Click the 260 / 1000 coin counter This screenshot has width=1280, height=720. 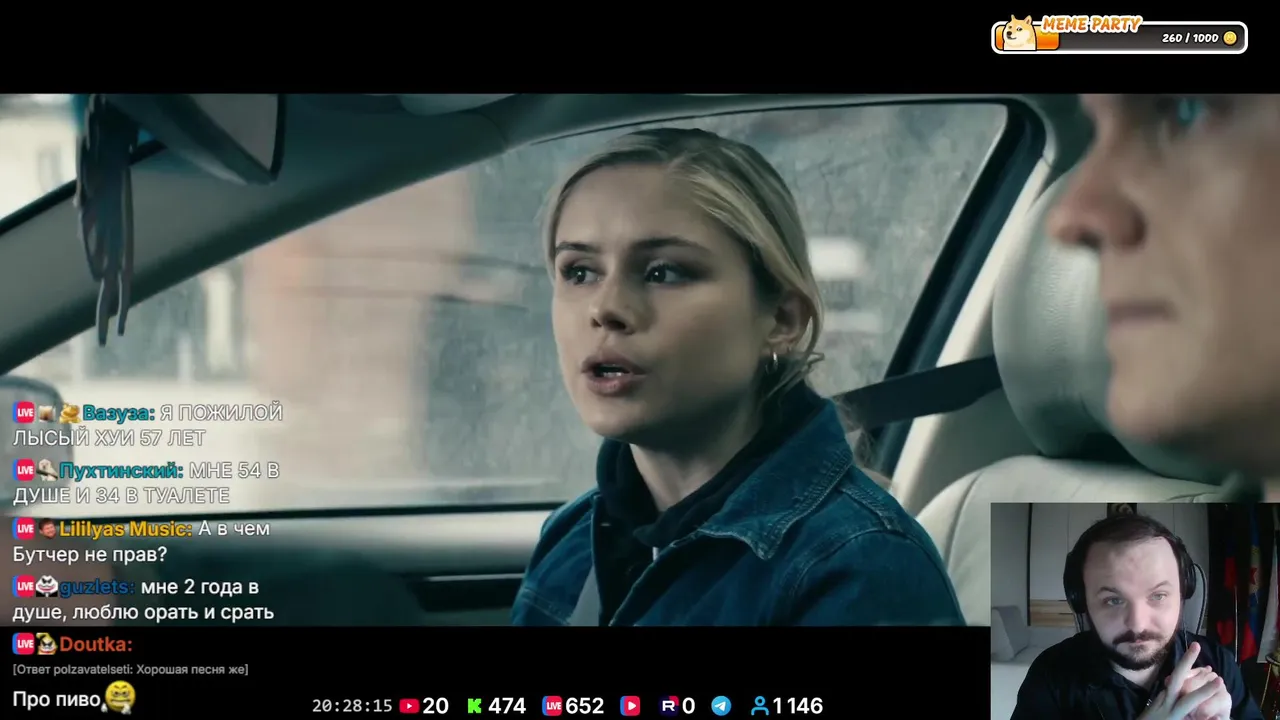pyautogui.click(x=1190, y=38)
